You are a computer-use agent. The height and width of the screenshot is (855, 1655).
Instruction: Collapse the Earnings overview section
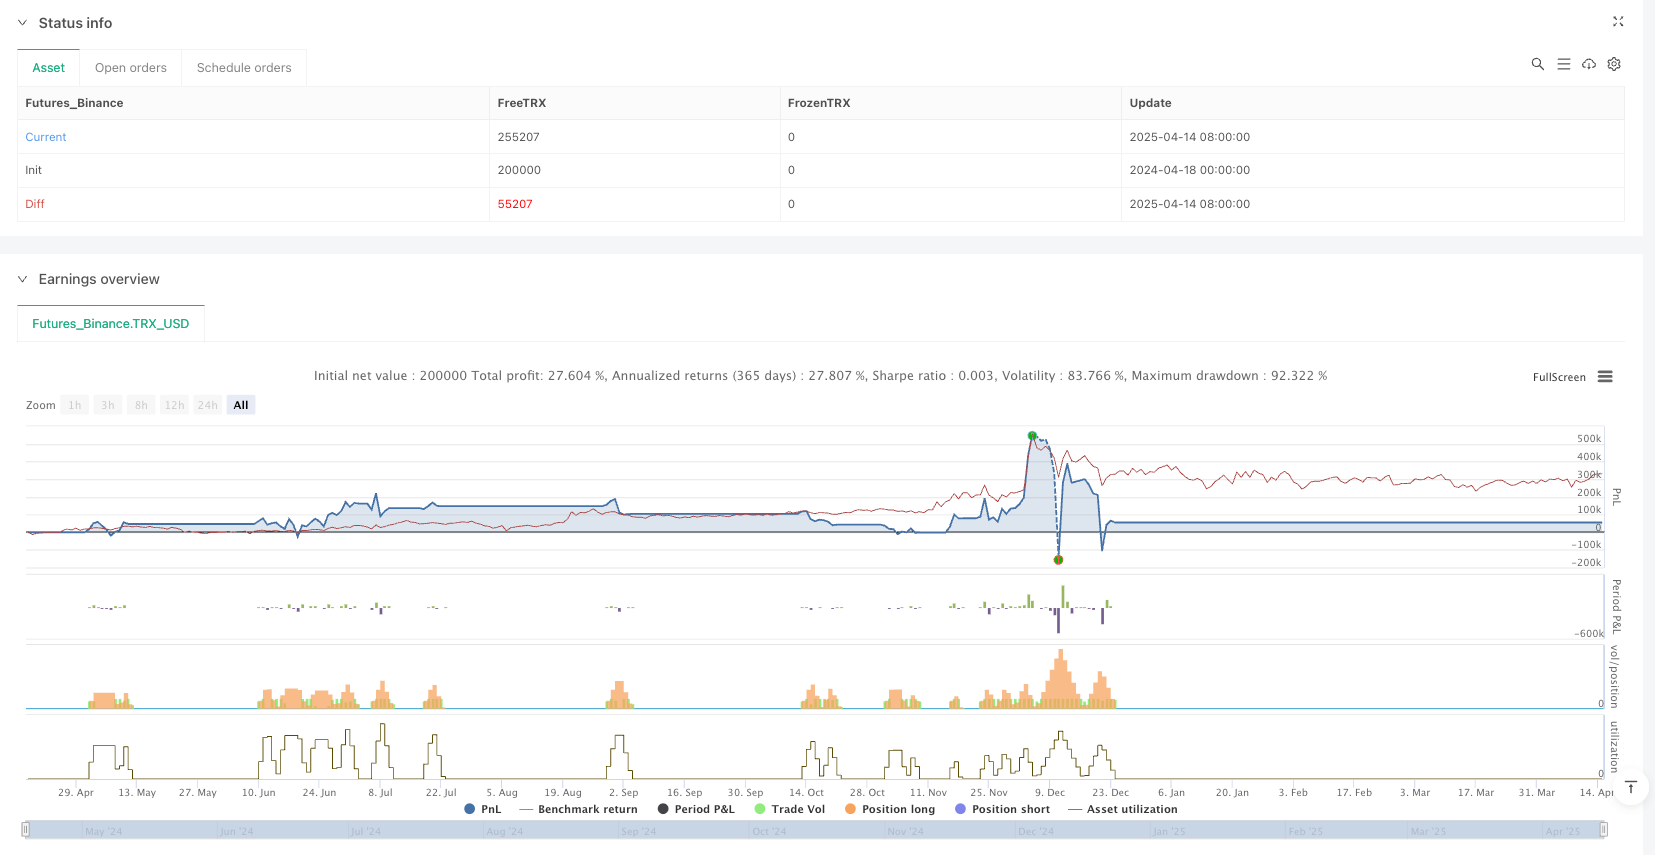23,279
